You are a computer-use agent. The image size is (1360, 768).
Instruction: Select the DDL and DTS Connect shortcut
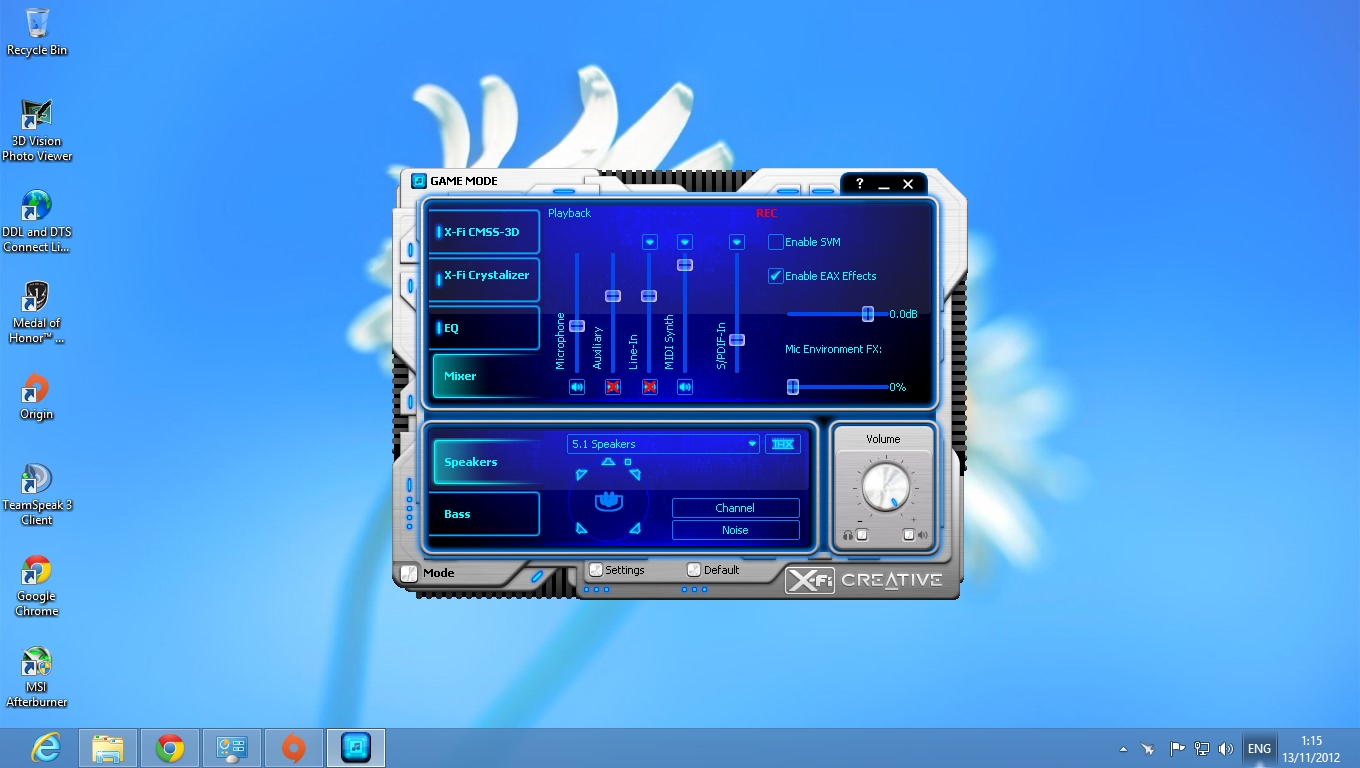coord(37,221)
